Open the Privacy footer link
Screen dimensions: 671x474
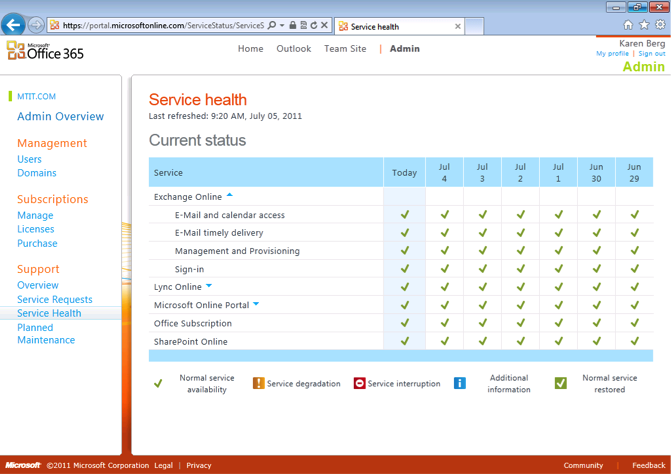coord(199,465)
